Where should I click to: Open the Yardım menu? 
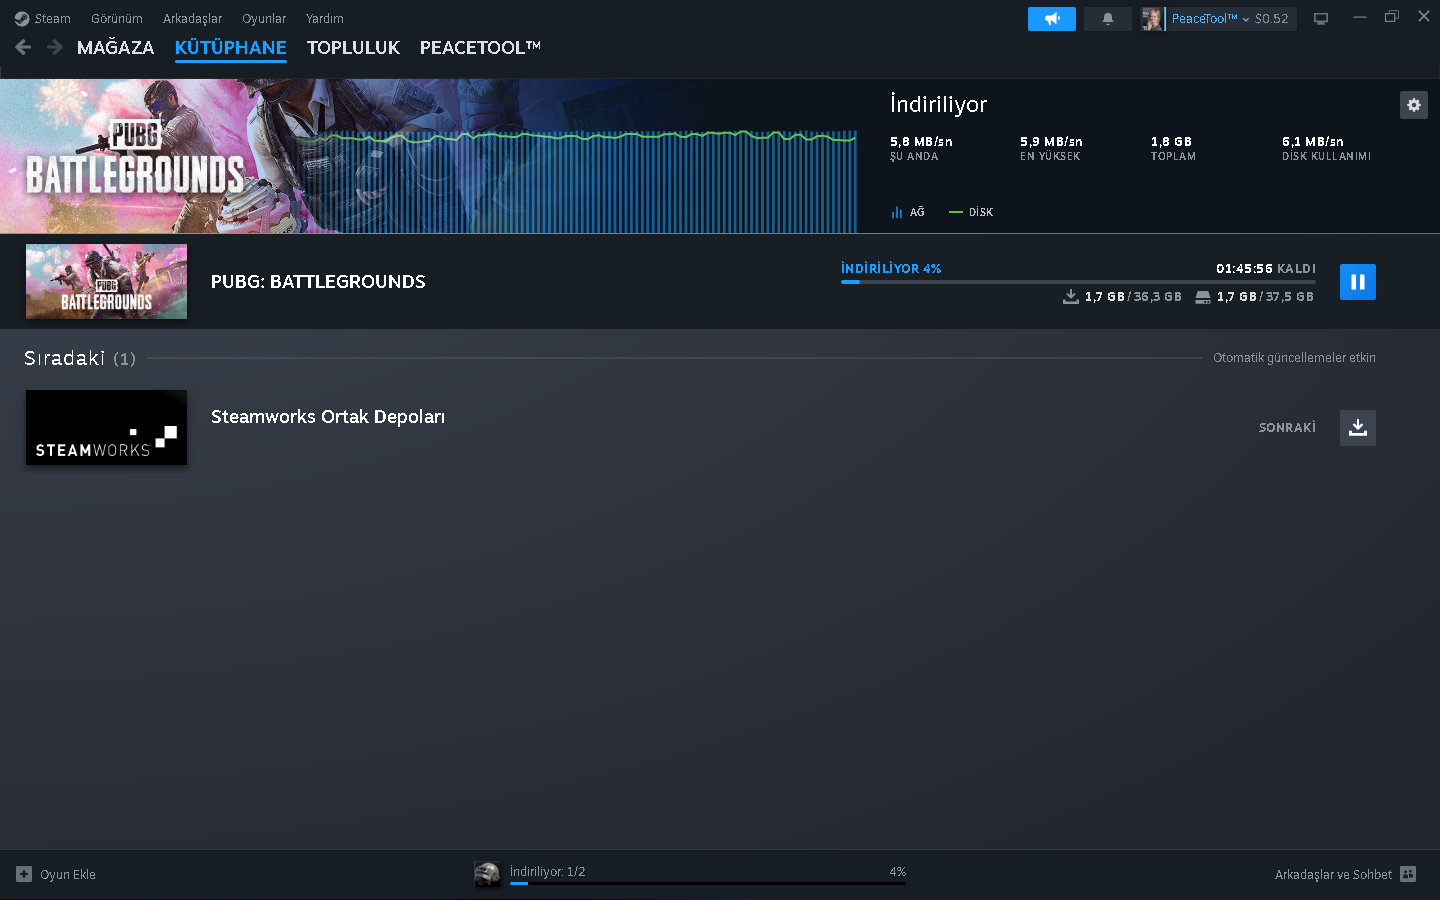[324, 18]
